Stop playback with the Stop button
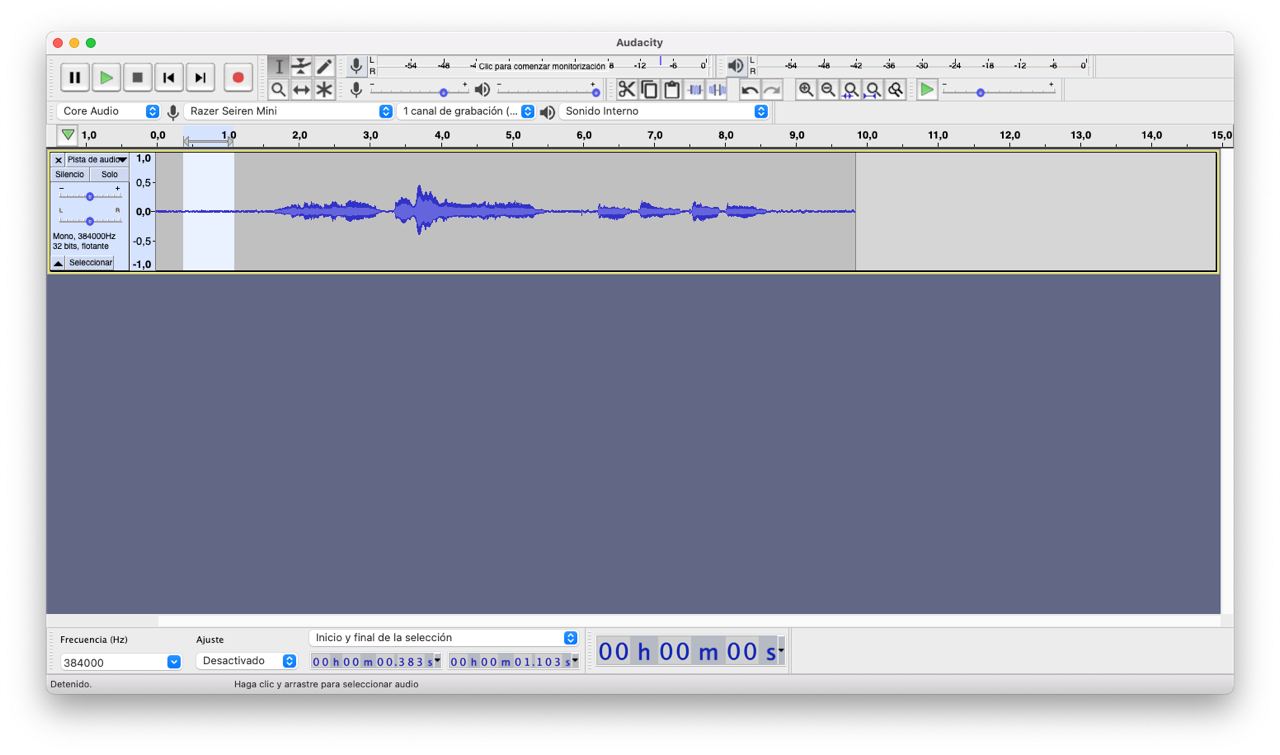The height and width of the screenshot is (755, 1280). [138, 77]
